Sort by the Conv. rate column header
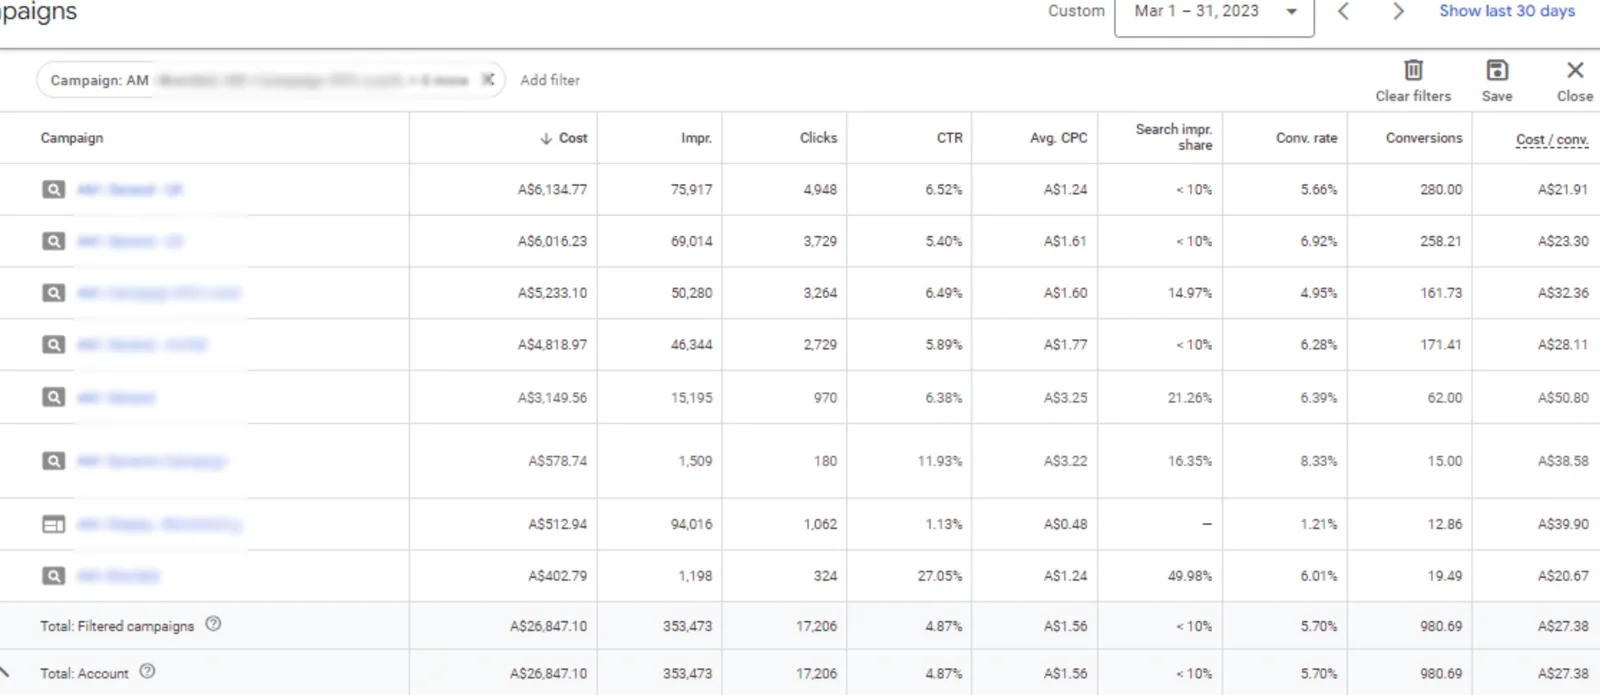The height and width of the screenshot is (695, 1600). pyautogui.click(x=1306, y=138)
